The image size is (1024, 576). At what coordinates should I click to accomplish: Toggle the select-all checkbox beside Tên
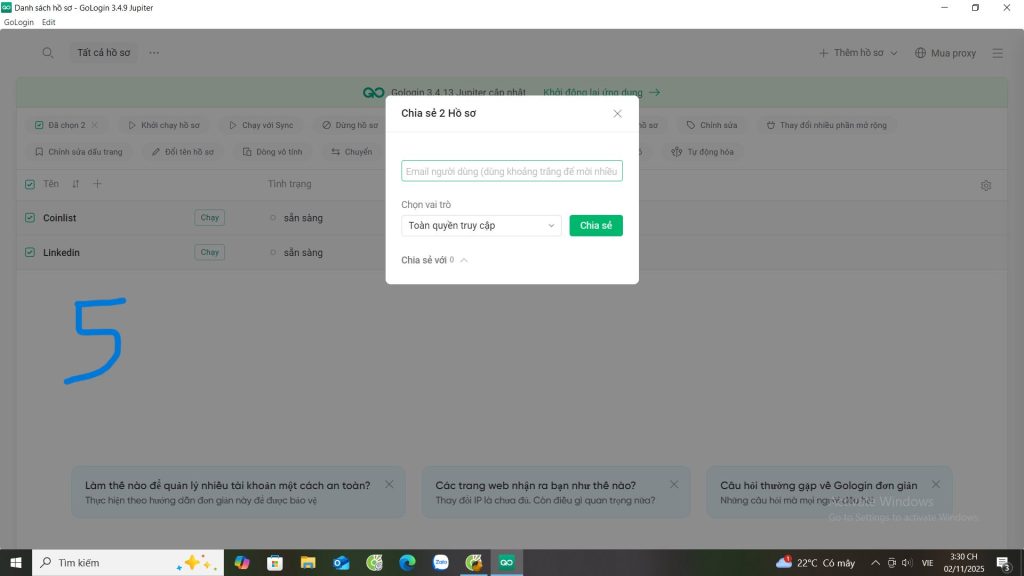tap(30, 184)
